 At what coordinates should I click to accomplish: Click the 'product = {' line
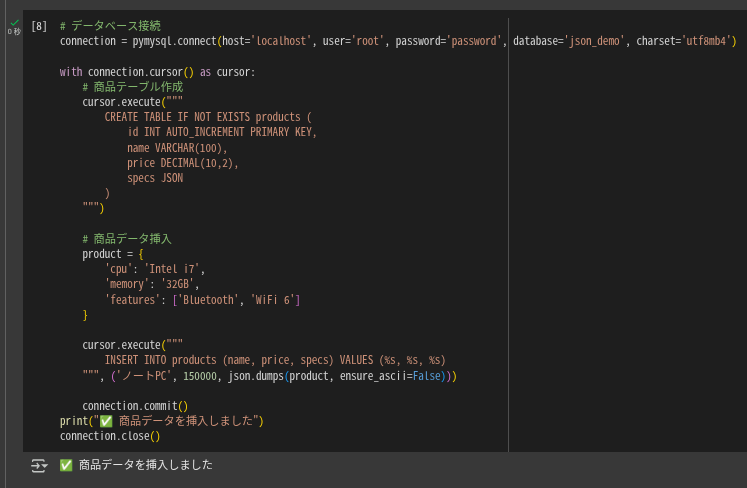pyautogui.click(x=112, y=254)
